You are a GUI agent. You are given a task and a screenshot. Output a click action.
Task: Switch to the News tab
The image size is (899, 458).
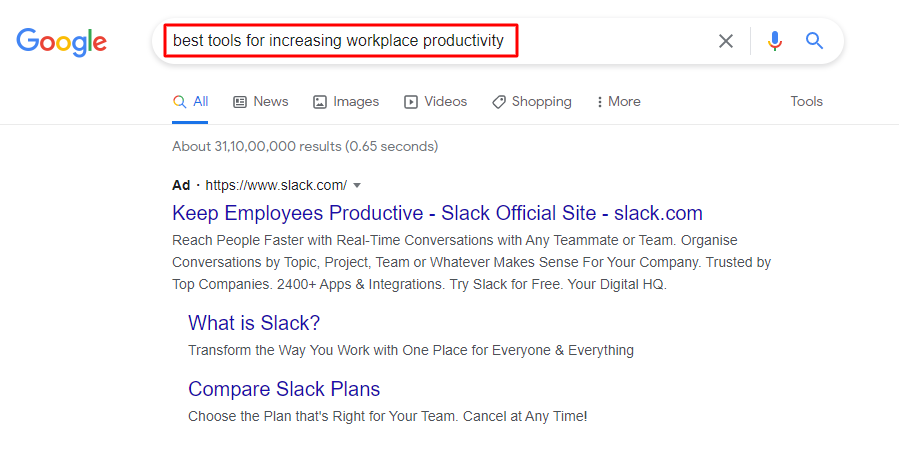[x=261, y=102]
